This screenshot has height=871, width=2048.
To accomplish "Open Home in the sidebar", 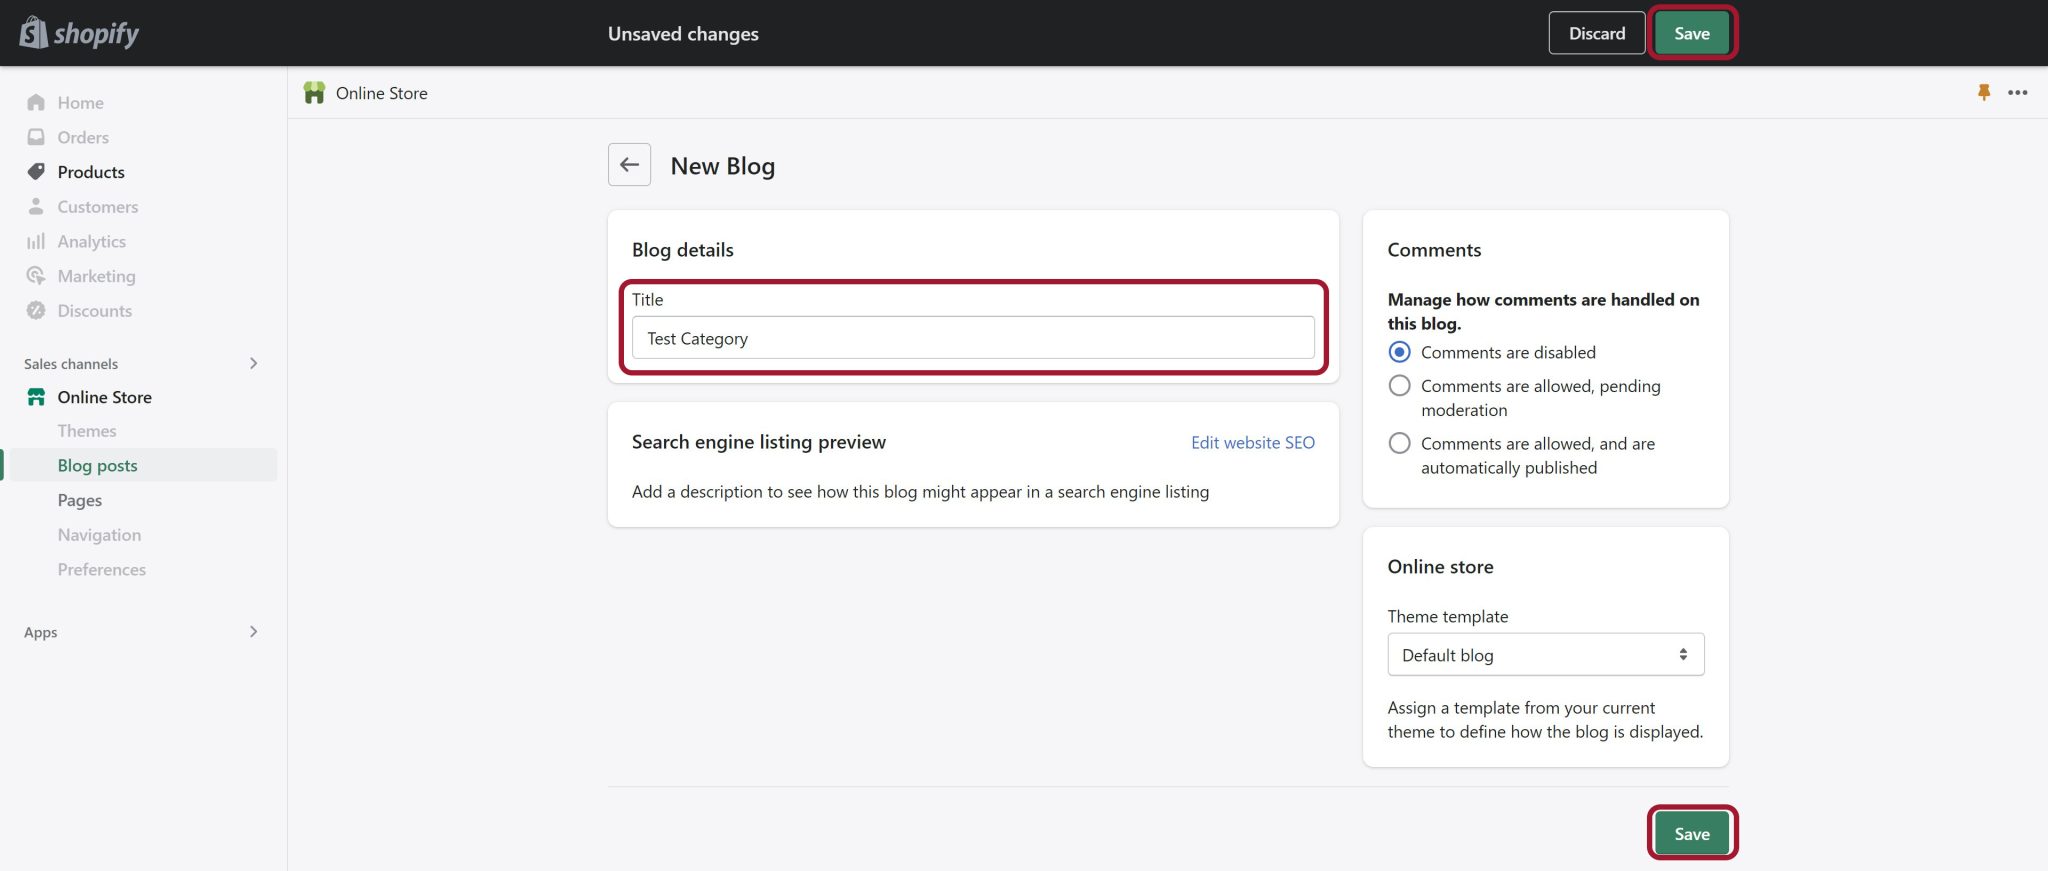I will coord(80,102).
